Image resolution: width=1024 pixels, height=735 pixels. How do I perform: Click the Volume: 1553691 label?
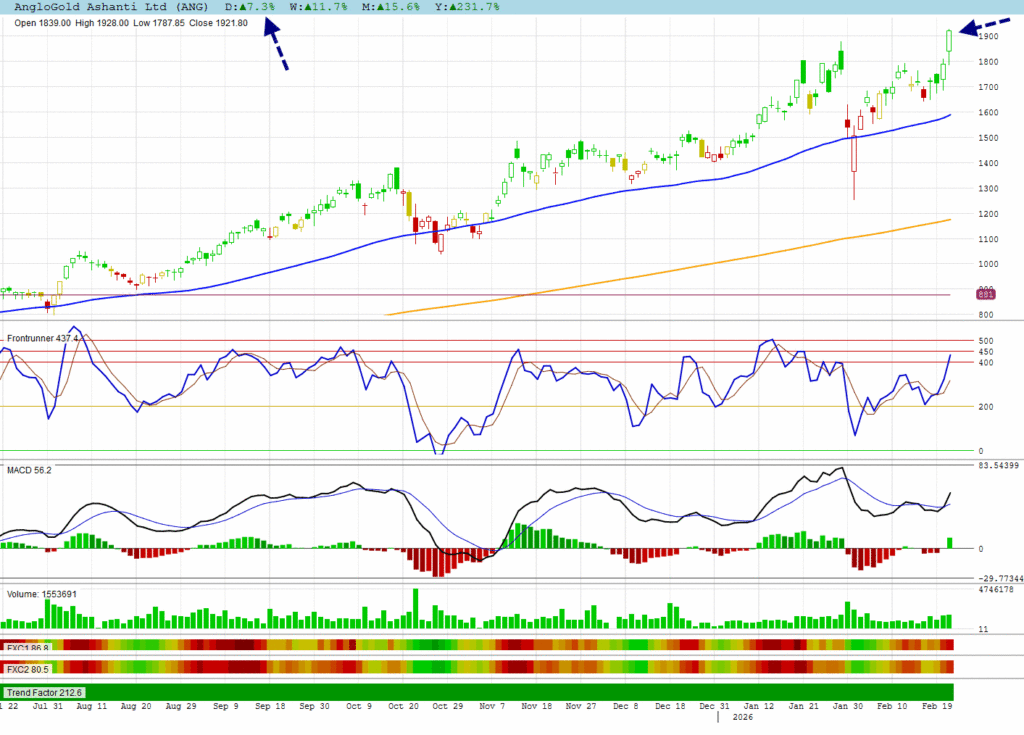point(42,594)
